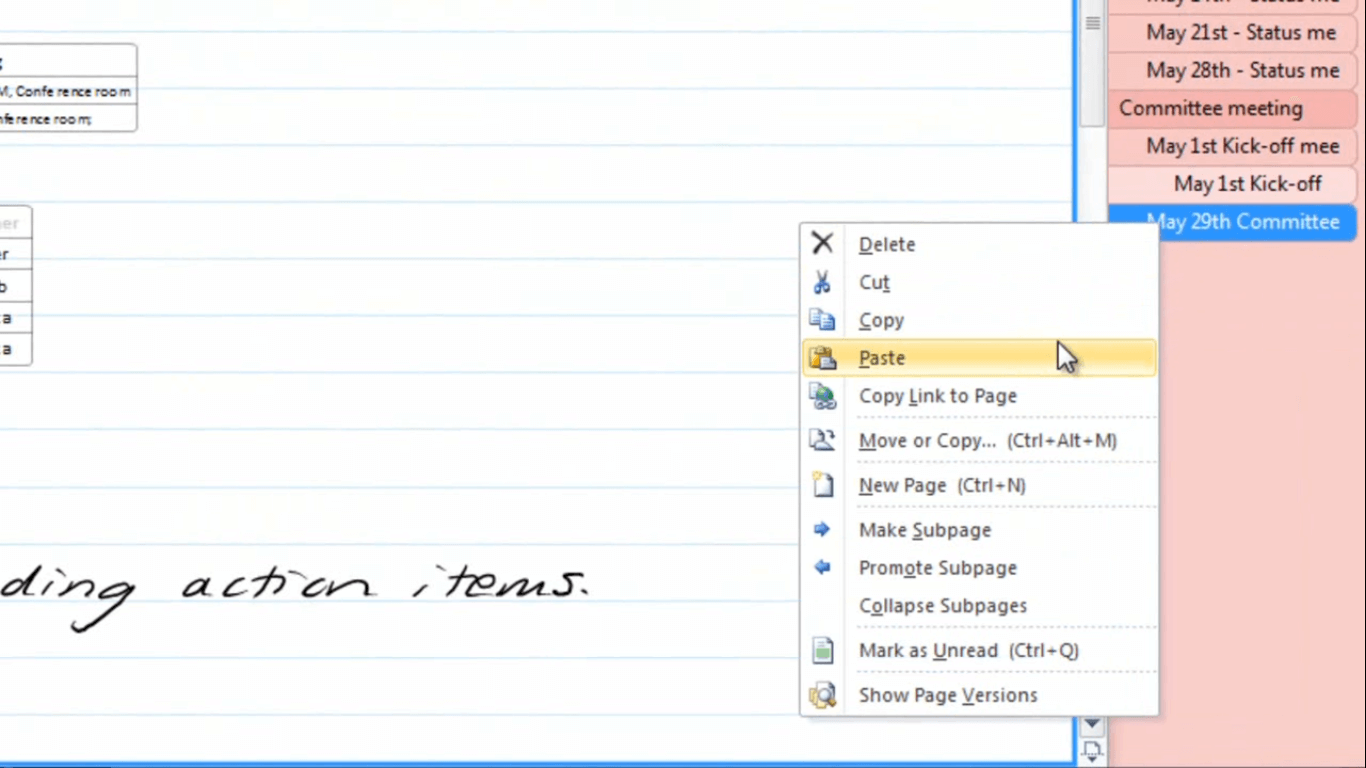Click the Paste clipboard icon
This screenshot has height=768, width=1366.
pyautogui.click(x=822, y=357)
